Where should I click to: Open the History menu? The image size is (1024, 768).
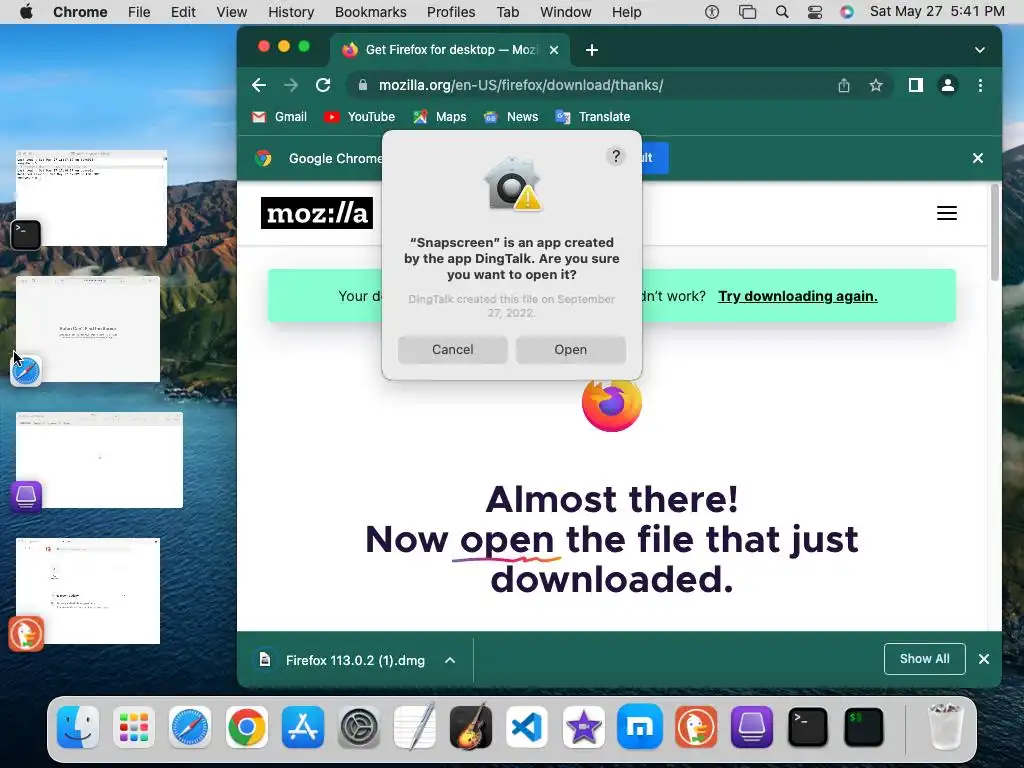pyautogui.click(x=291, y=12)
